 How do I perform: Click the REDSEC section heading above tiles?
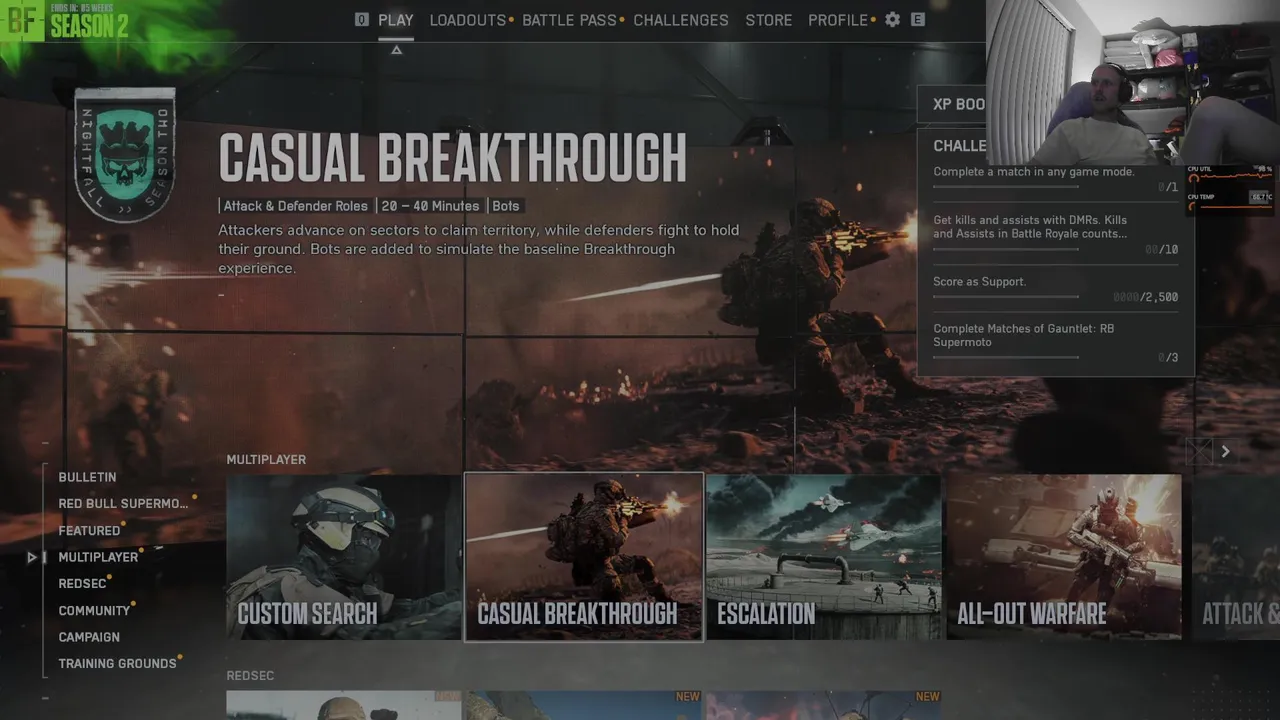[x=250, y=676]
